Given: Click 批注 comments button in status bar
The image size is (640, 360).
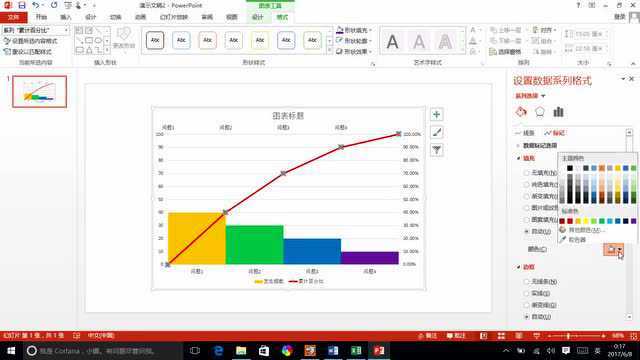Looking at the screenshot, I should tap(456, 336).
